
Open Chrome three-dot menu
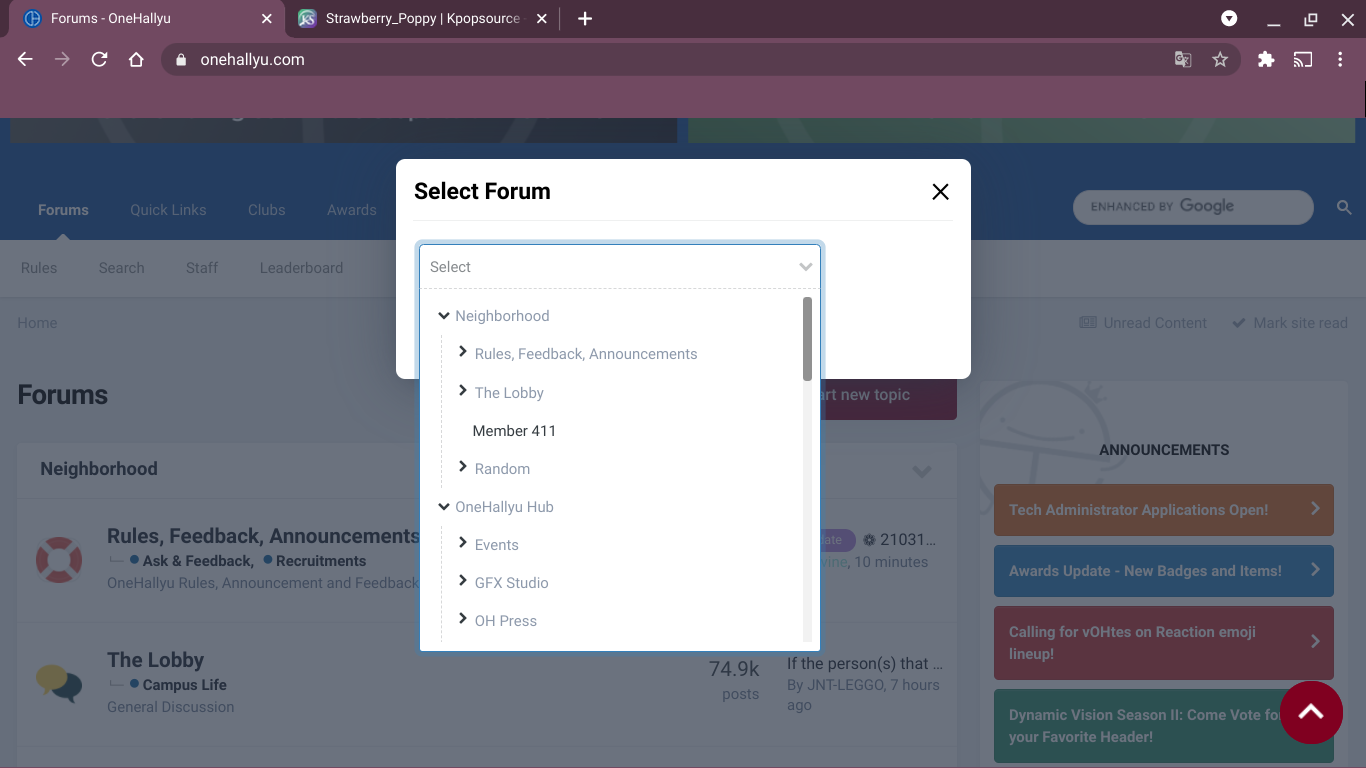(1340, 60)
